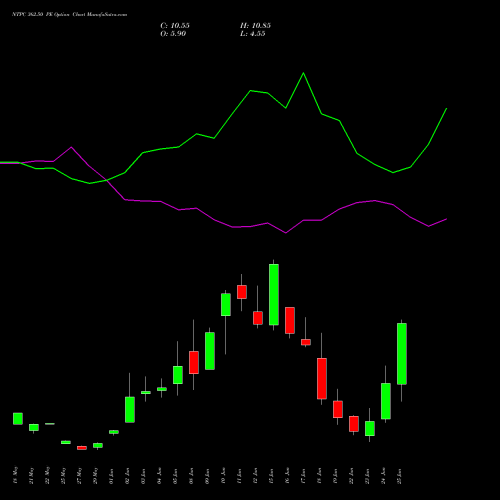Viewport: 500px width, 500px height.
Task: Select the green 02 Jun candlestick
Action: (130, 409)
